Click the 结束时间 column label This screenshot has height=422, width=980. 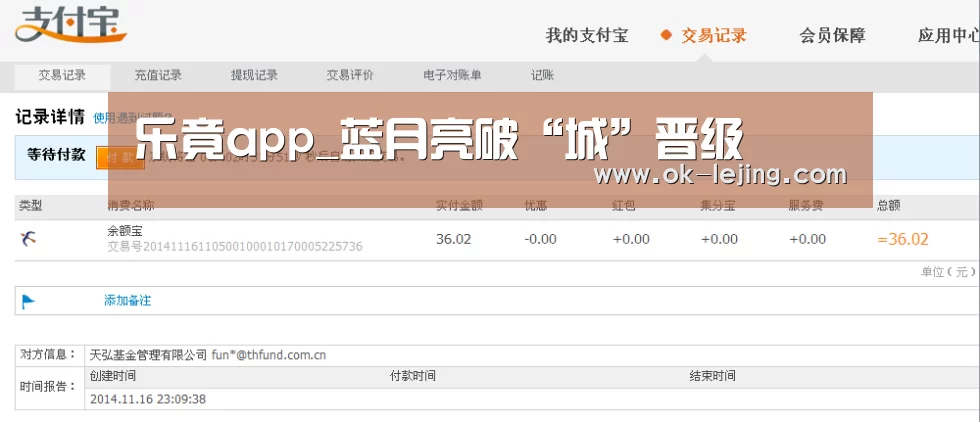(712, 376)
